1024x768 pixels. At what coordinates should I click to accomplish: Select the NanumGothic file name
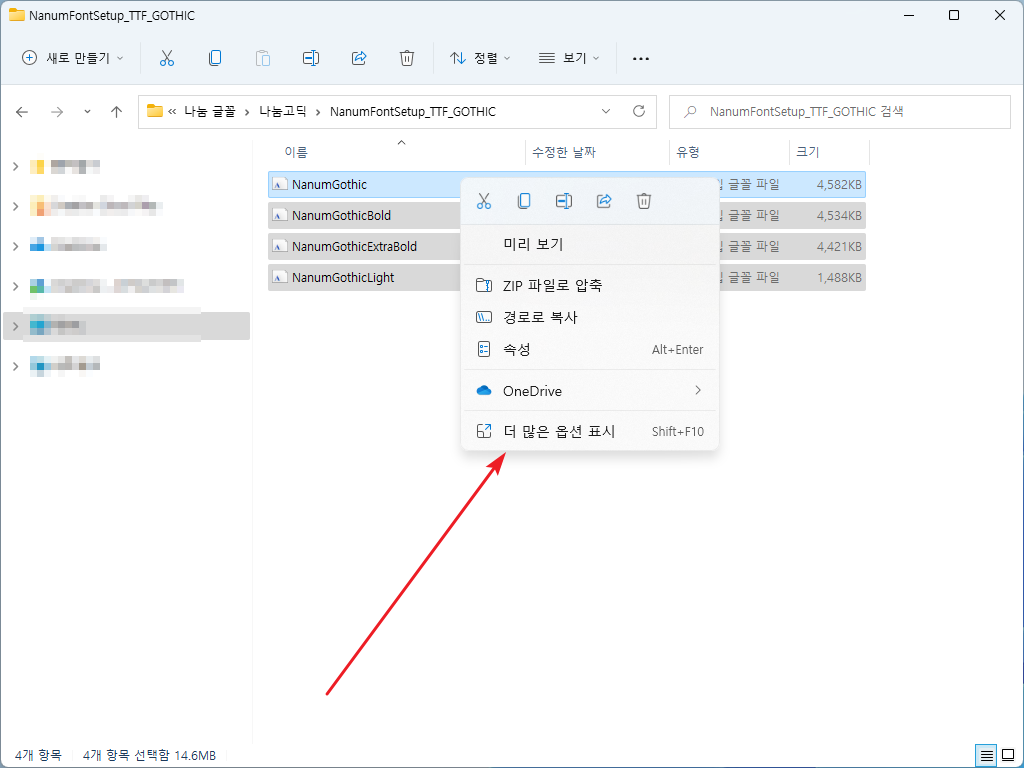tap(329, 185)
